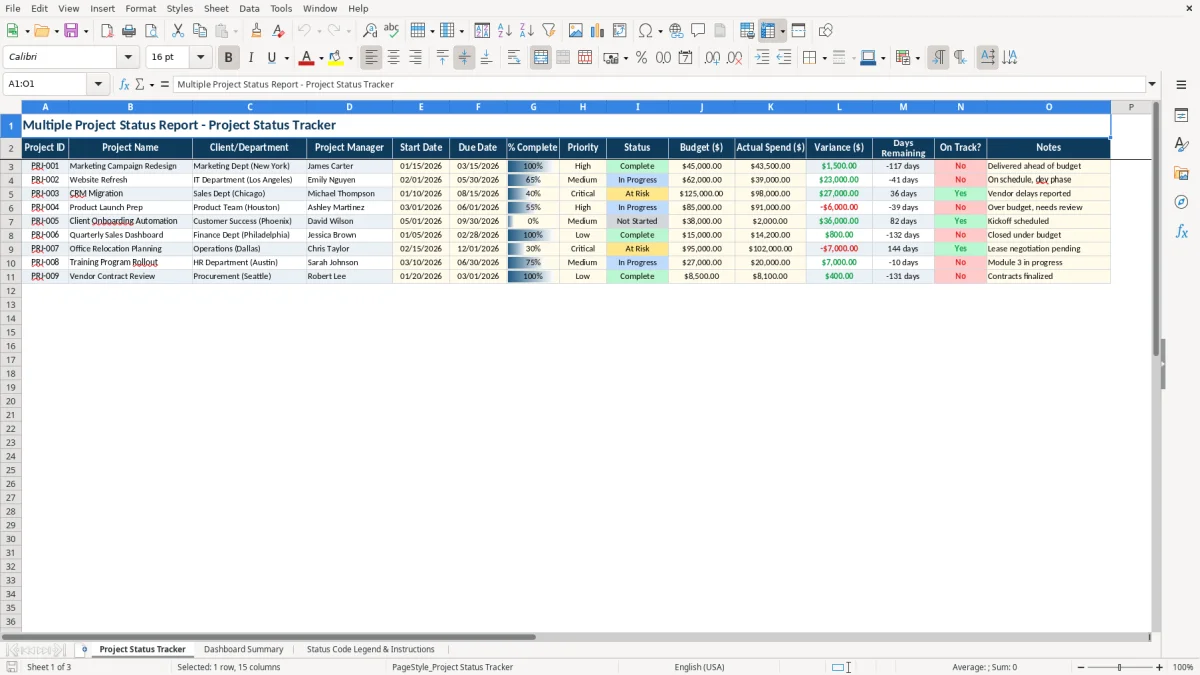Screen dimensions: 1200x675
Task: Open borders dropdown arrow
Action: 824,58
